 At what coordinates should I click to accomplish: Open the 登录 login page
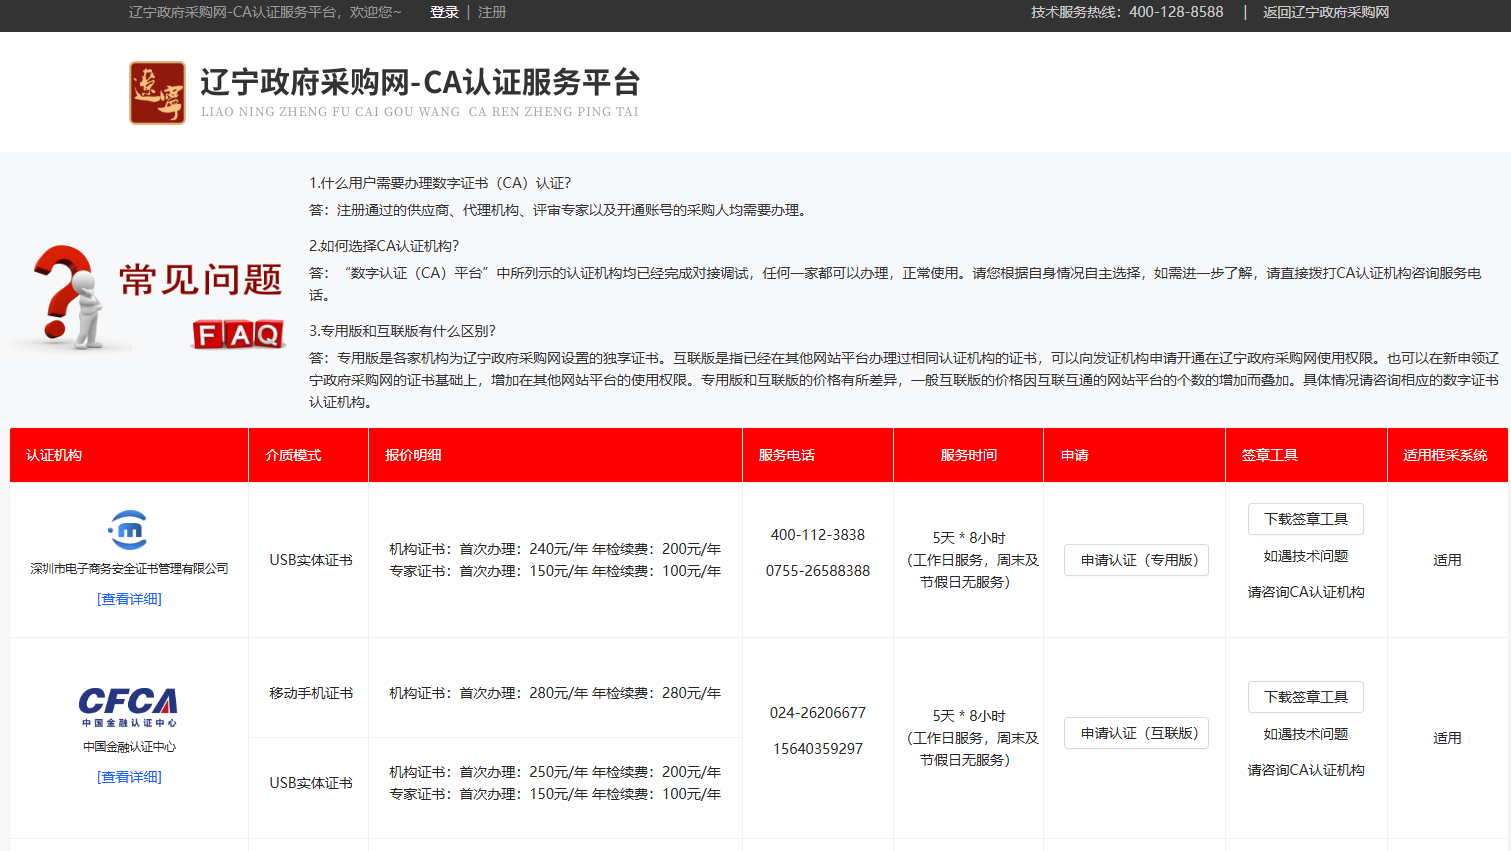[x=444, y=13]
